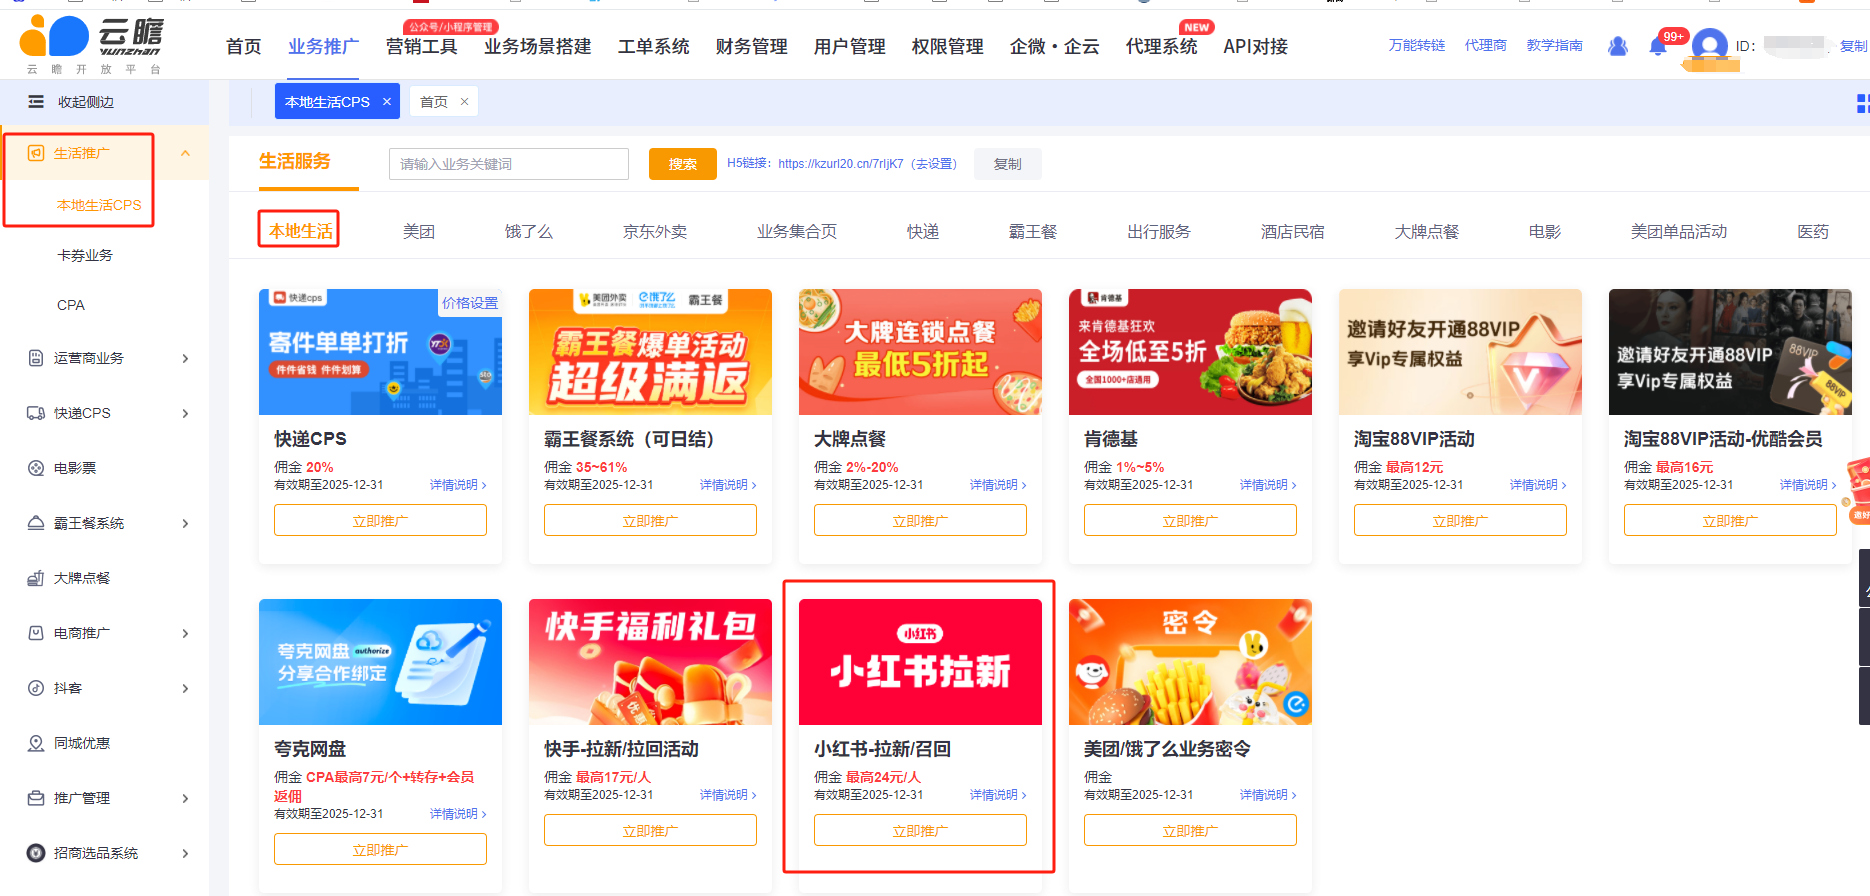Click 立即推广 under 小红书-拉新/召回

pos(920,830)
